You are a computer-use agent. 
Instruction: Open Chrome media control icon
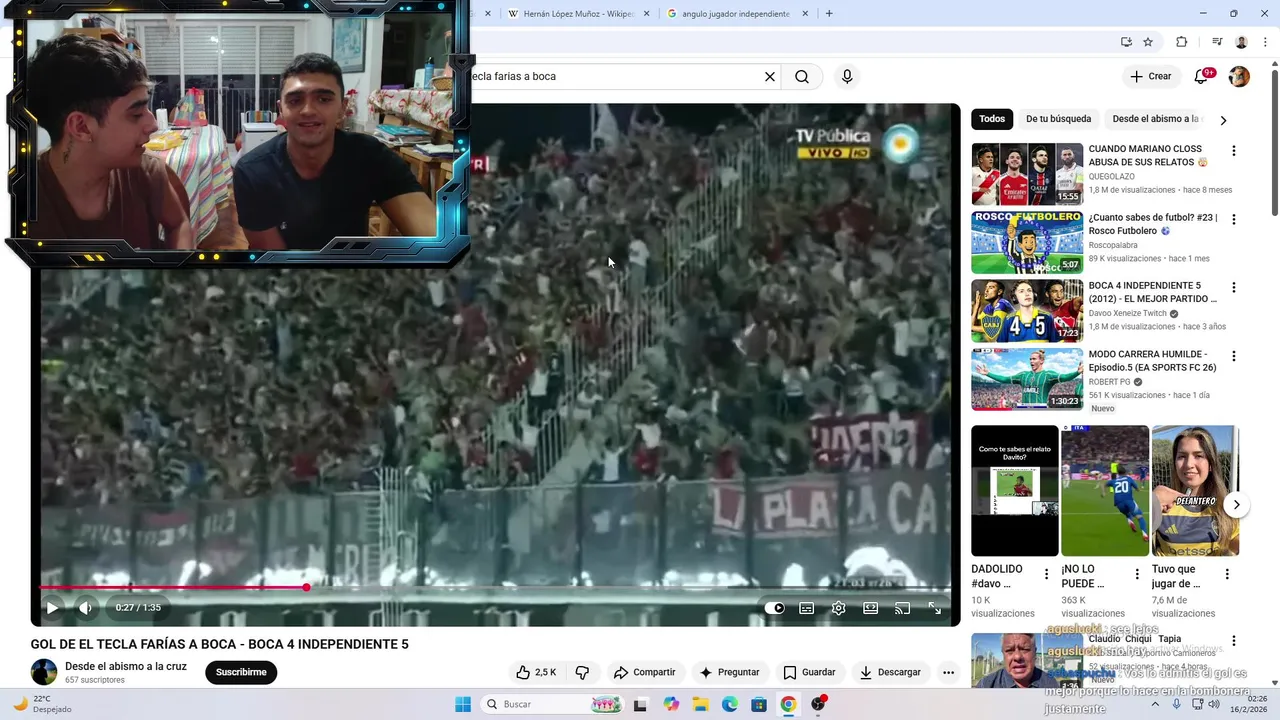coord(1217,42)
